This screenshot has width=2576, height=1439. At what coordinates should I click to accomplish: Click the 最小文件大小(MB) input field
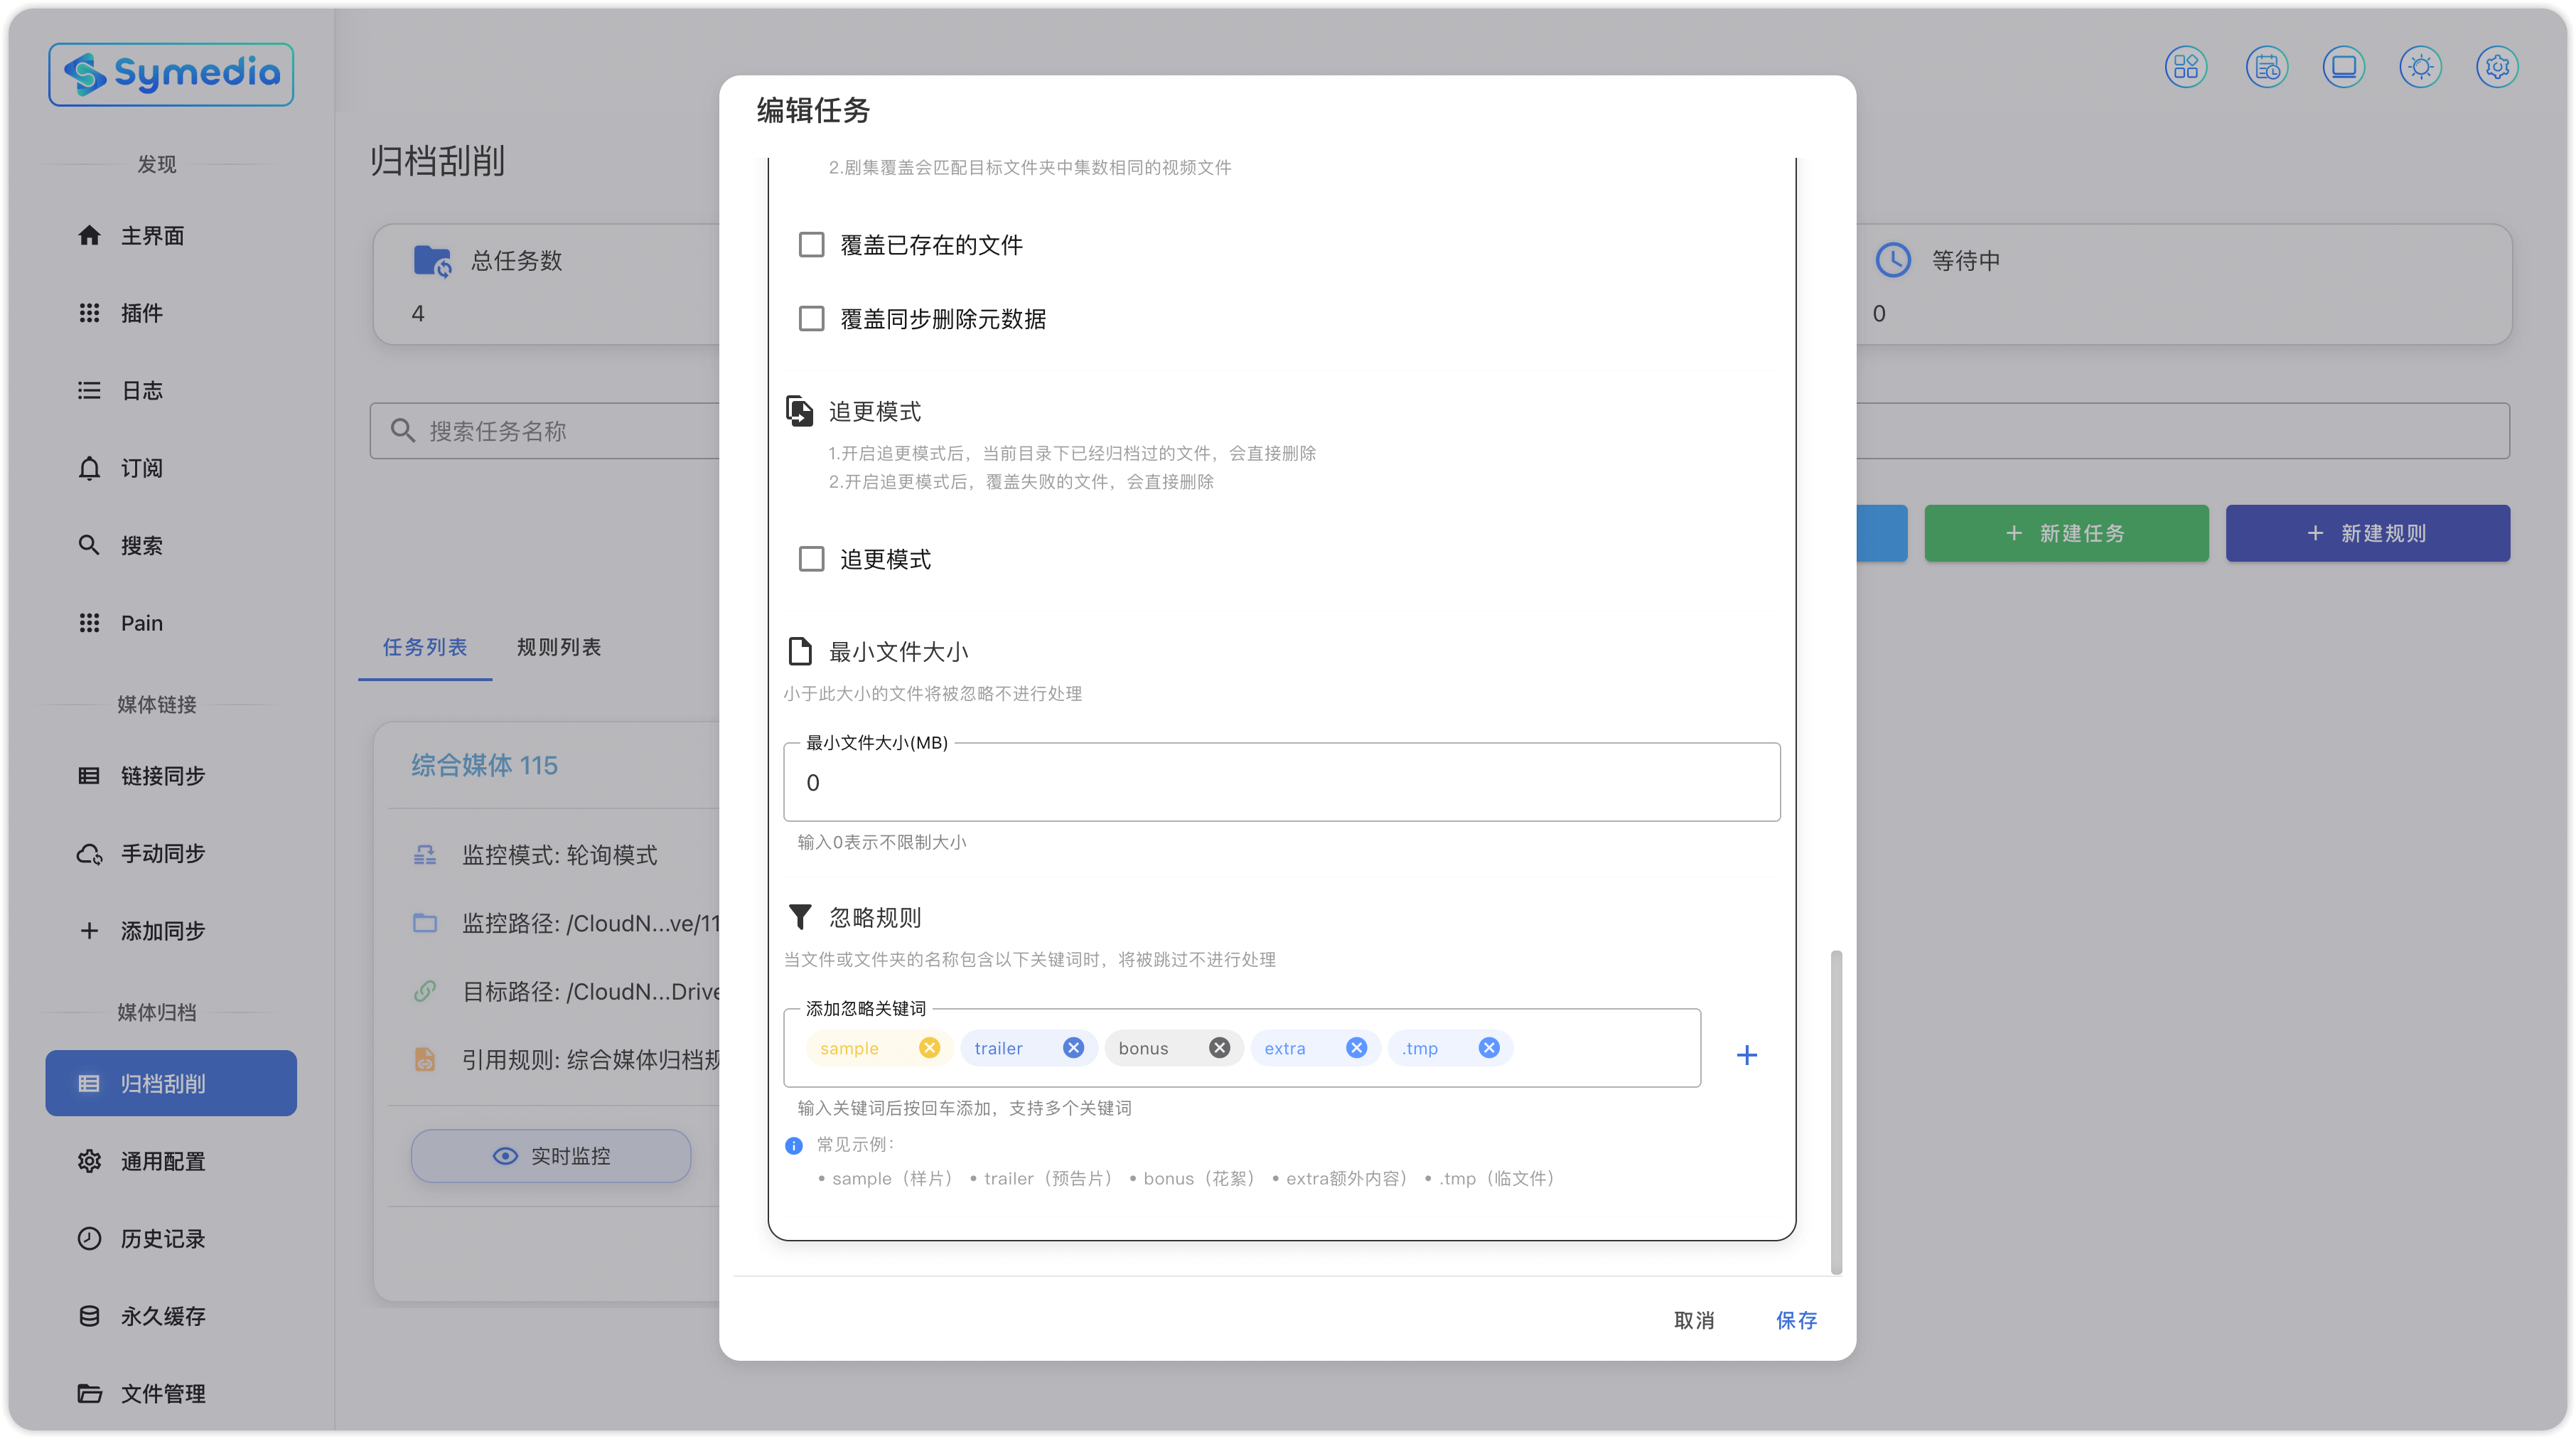[1280, 783]
